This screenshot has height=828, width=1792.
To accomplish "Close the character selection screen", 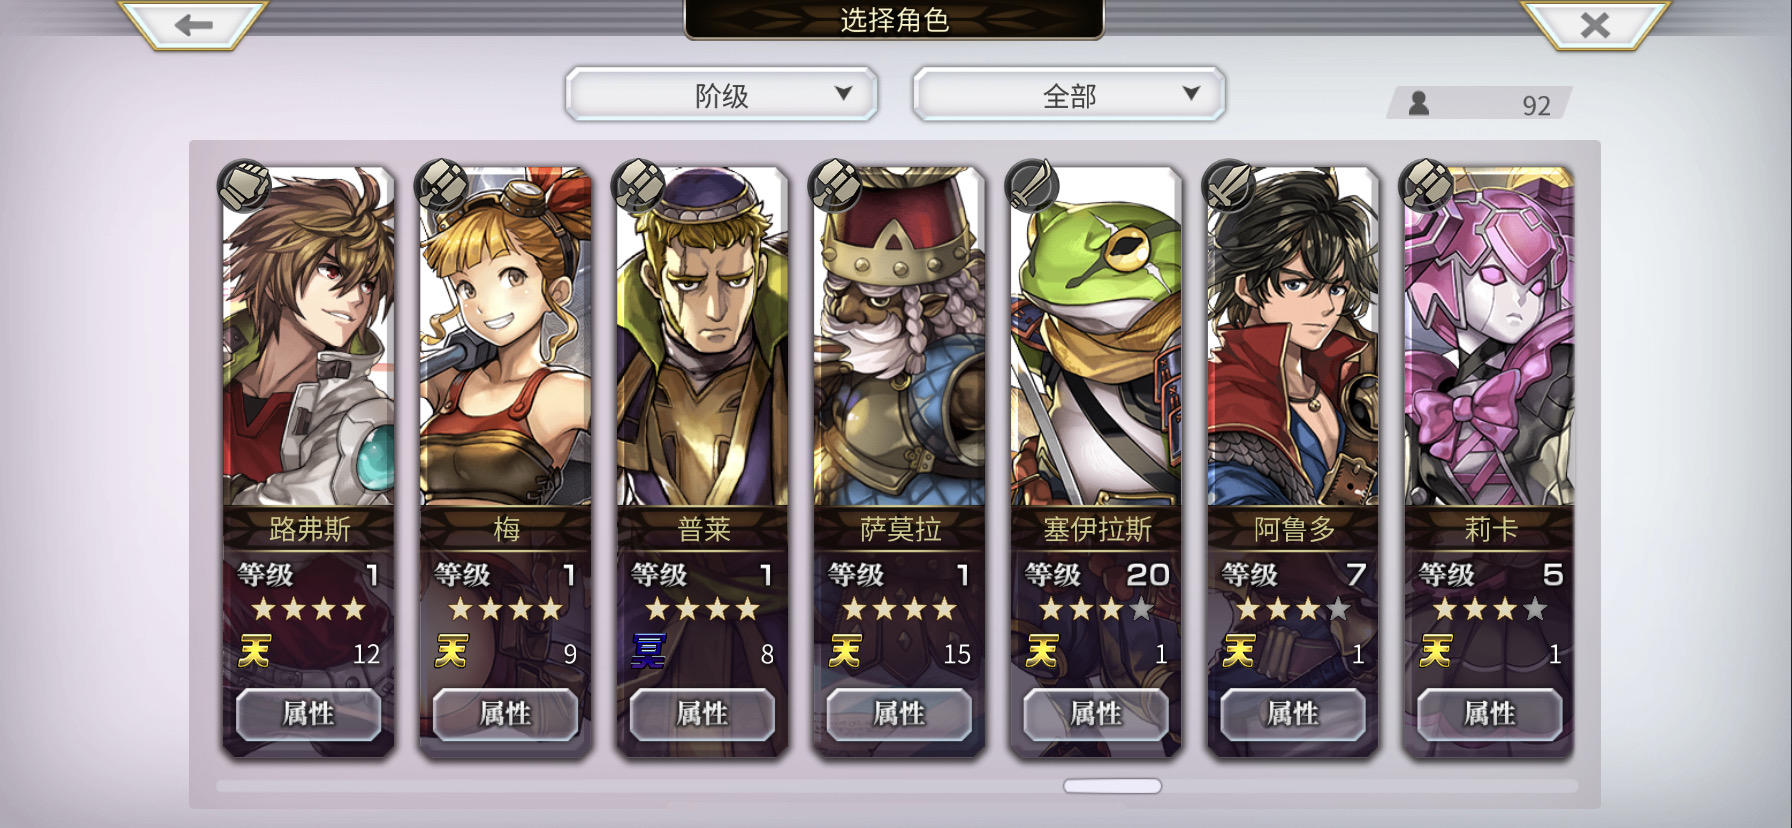I will click(x=1595, y=24).
